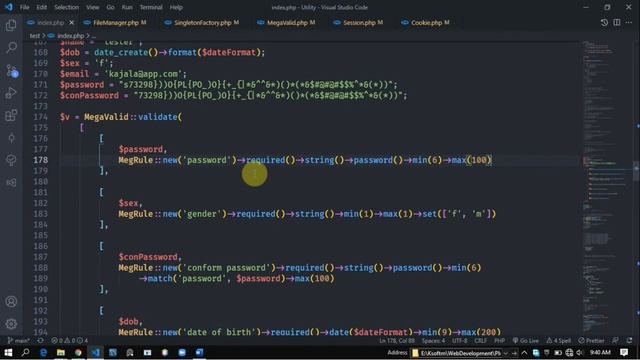Click the activity bar icon below Extensions
640x360 pixels.
point(11,138)
